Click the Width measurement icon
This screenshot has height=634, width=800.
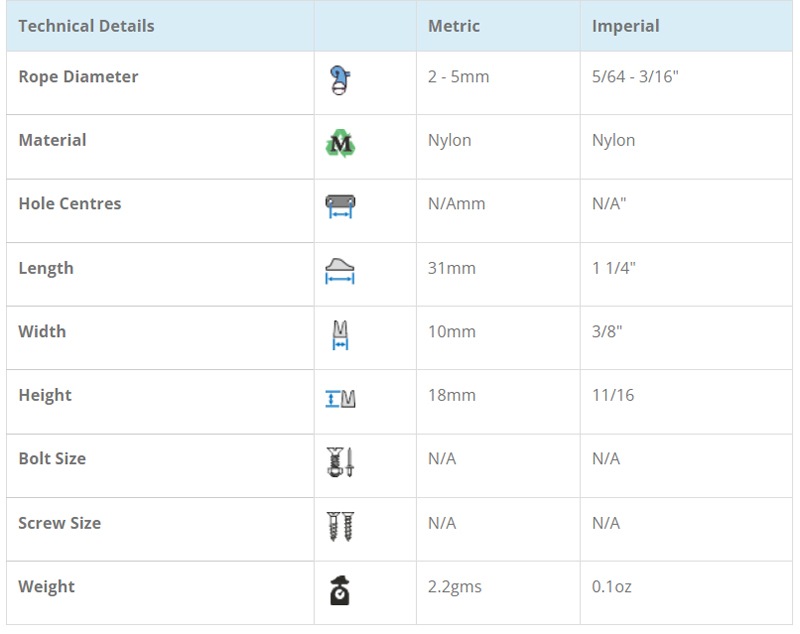[340, 334]
